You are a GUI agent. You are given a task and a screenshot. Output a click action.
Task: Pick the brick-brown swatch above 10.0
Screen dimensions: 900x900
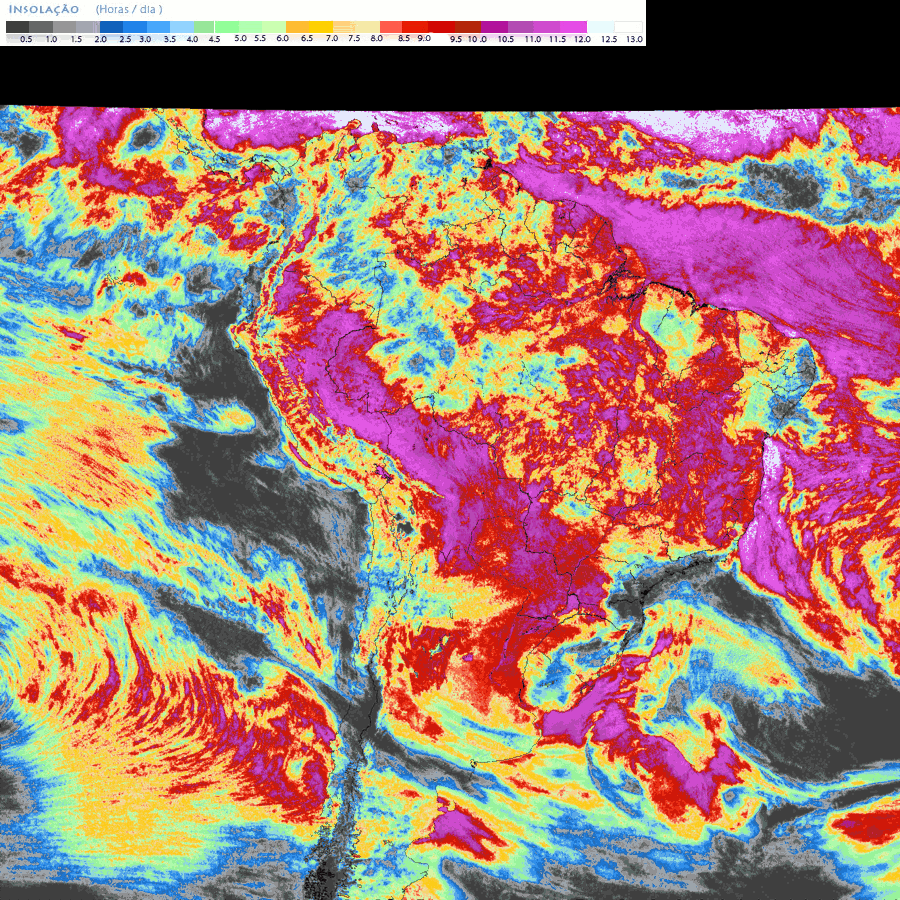[468, 27]
